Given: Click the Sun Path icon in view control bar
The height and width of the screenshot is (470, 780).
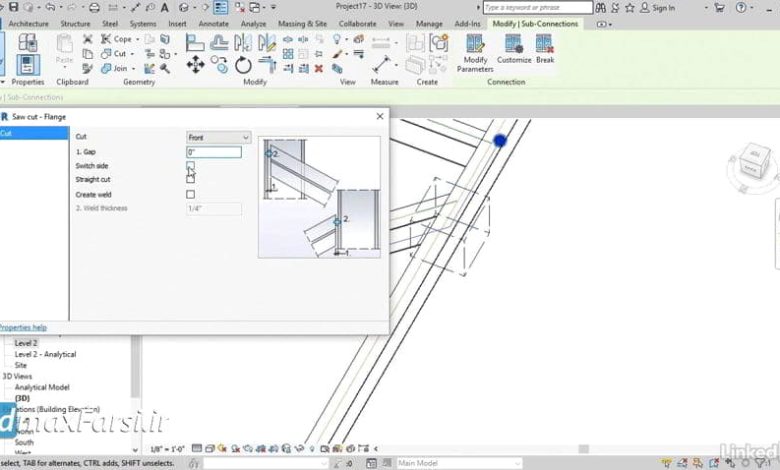Looking at the screenshot, I should coord(222,449).
